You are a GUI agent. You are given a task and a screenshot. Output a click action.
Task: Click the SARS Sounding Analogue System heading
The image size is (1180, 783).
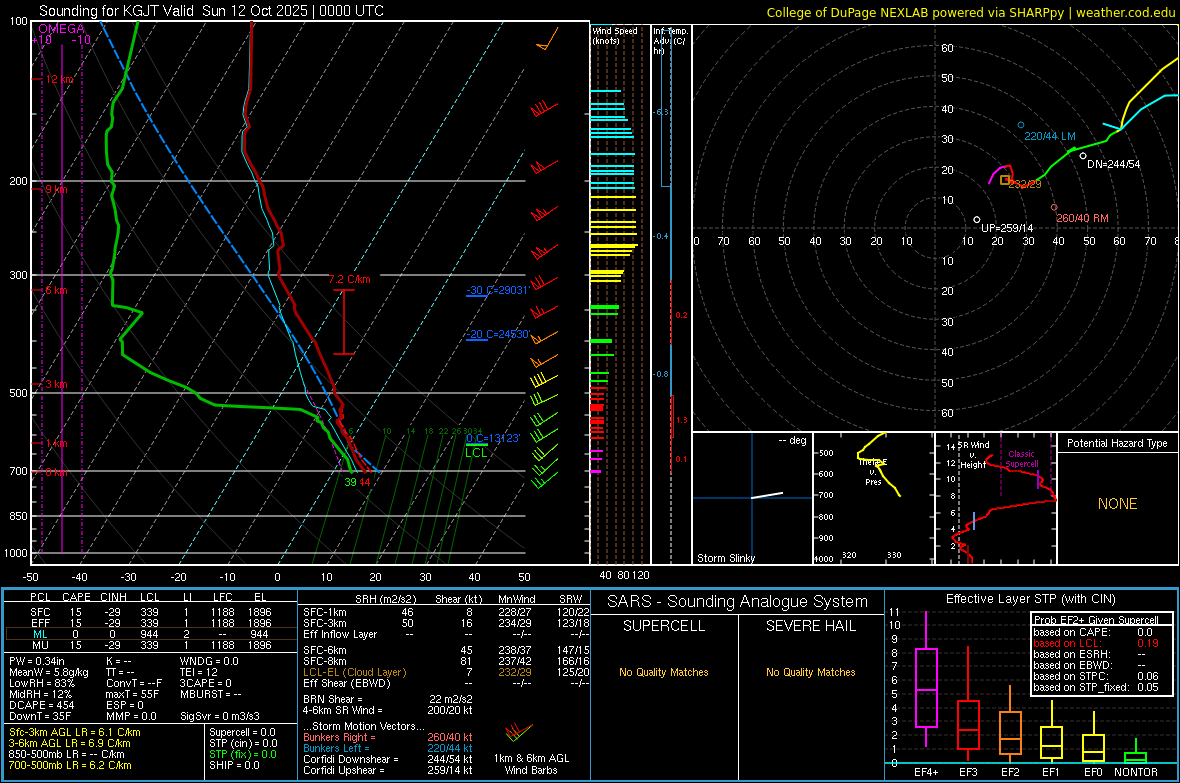click(x=737, y=602)
